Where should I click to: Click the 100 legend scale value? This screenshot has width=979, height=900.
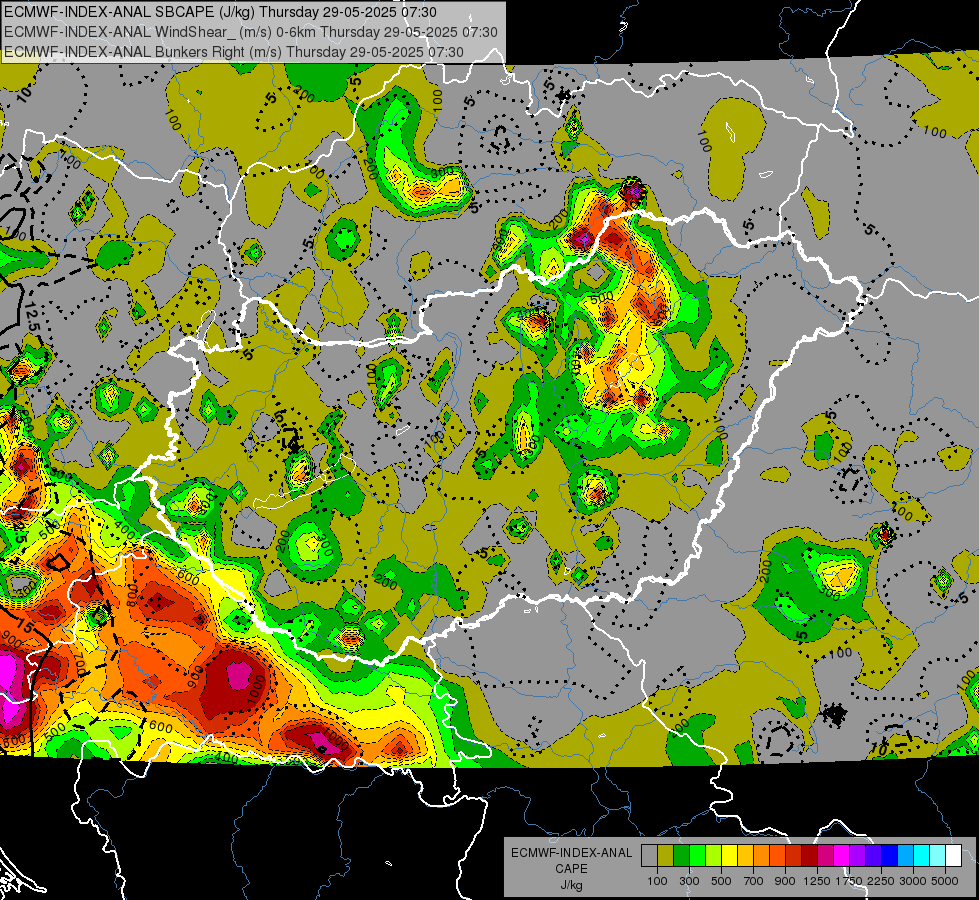[657, 881]
